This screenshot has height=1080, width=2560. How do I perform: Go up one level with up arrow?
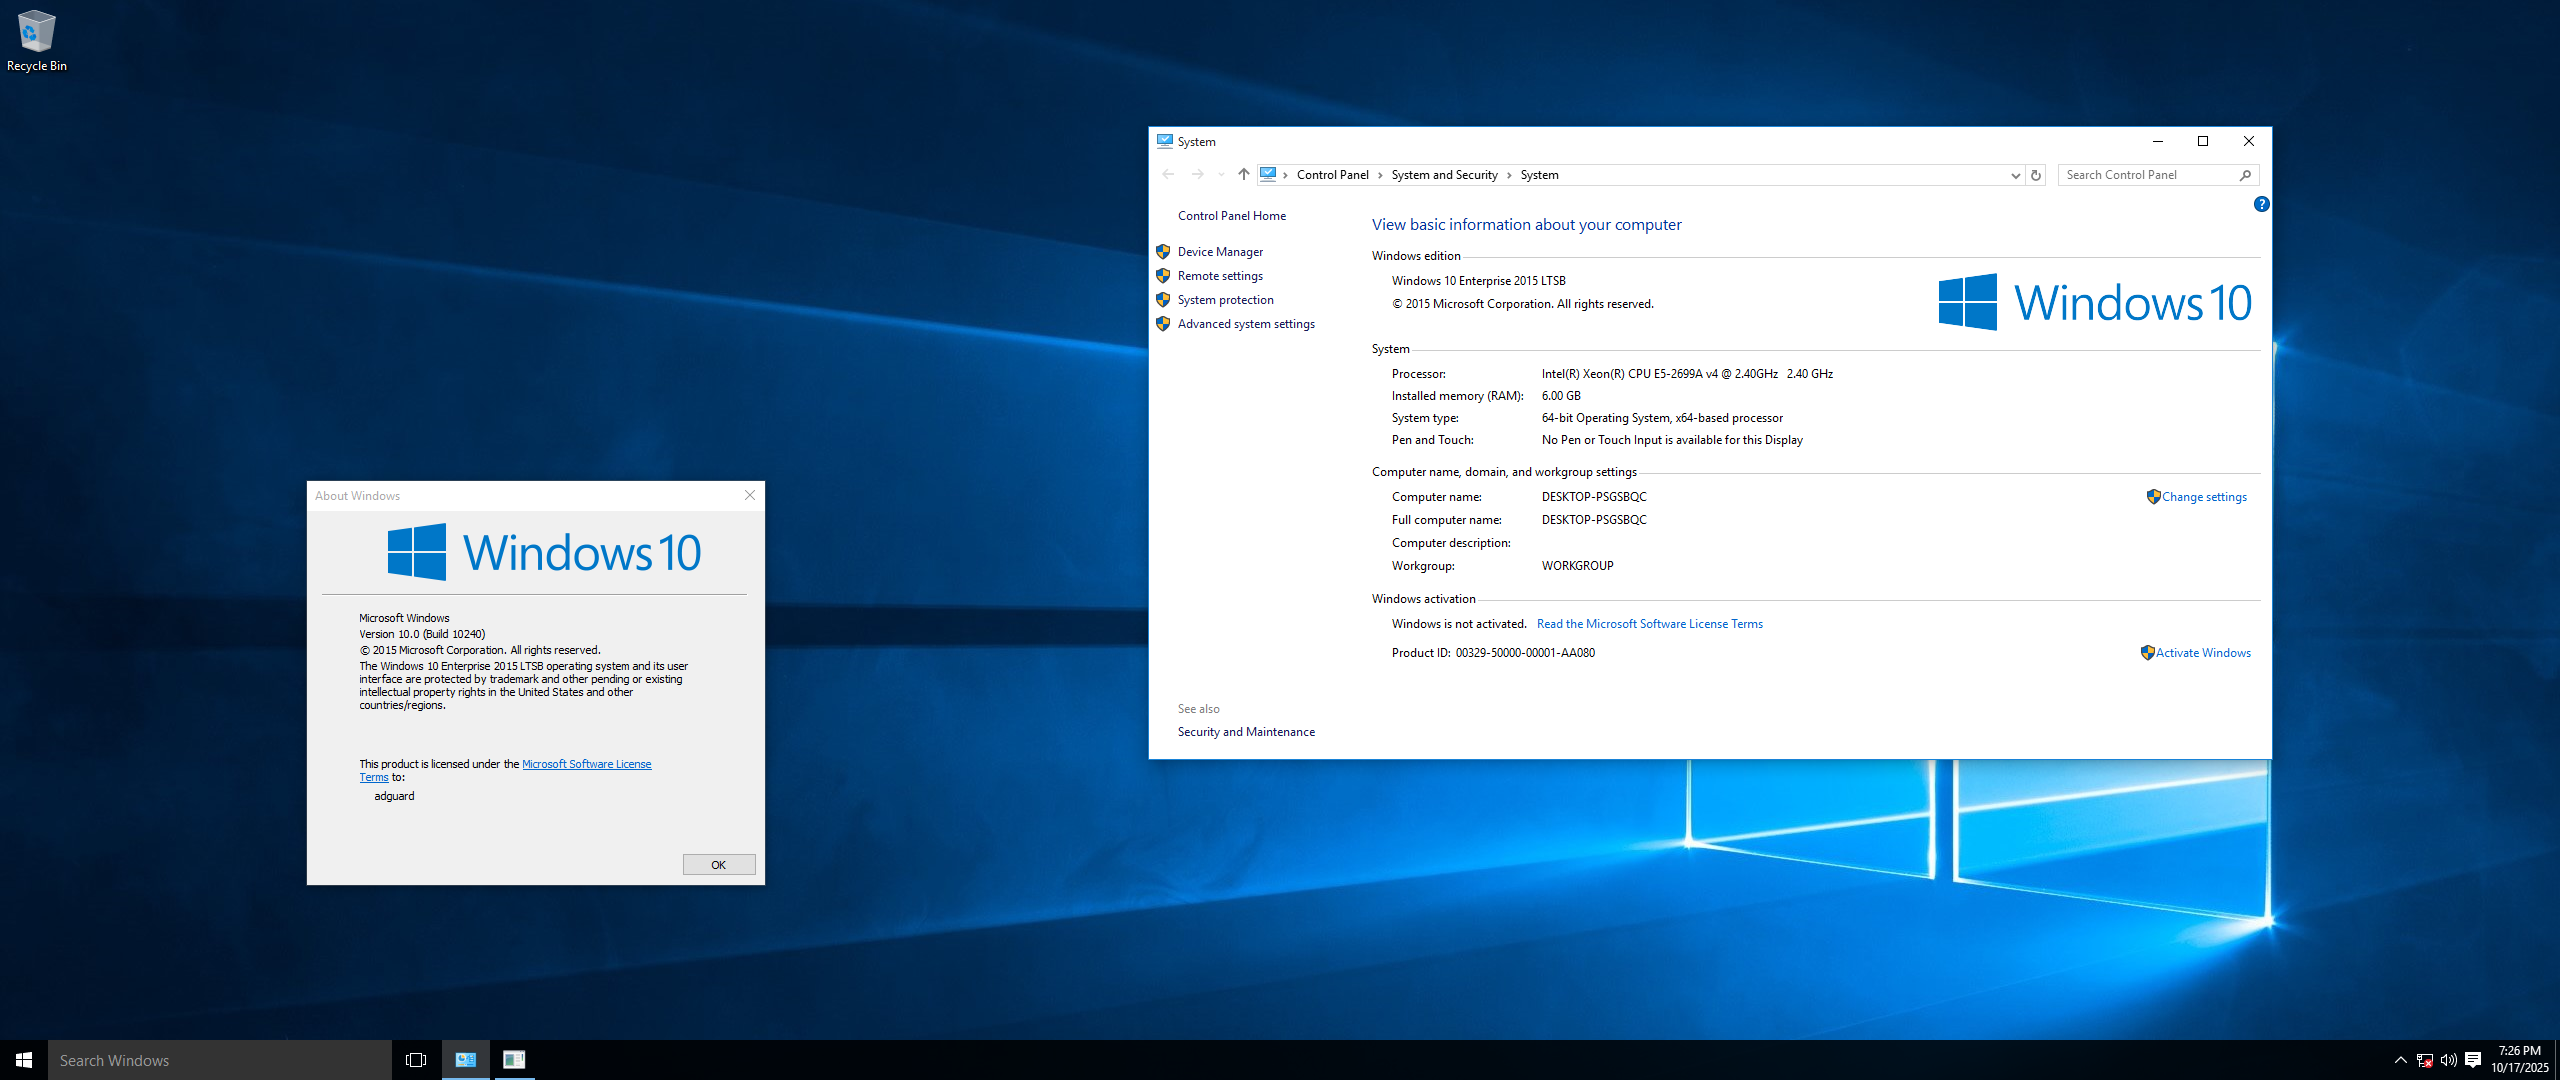click(1243, 174)
